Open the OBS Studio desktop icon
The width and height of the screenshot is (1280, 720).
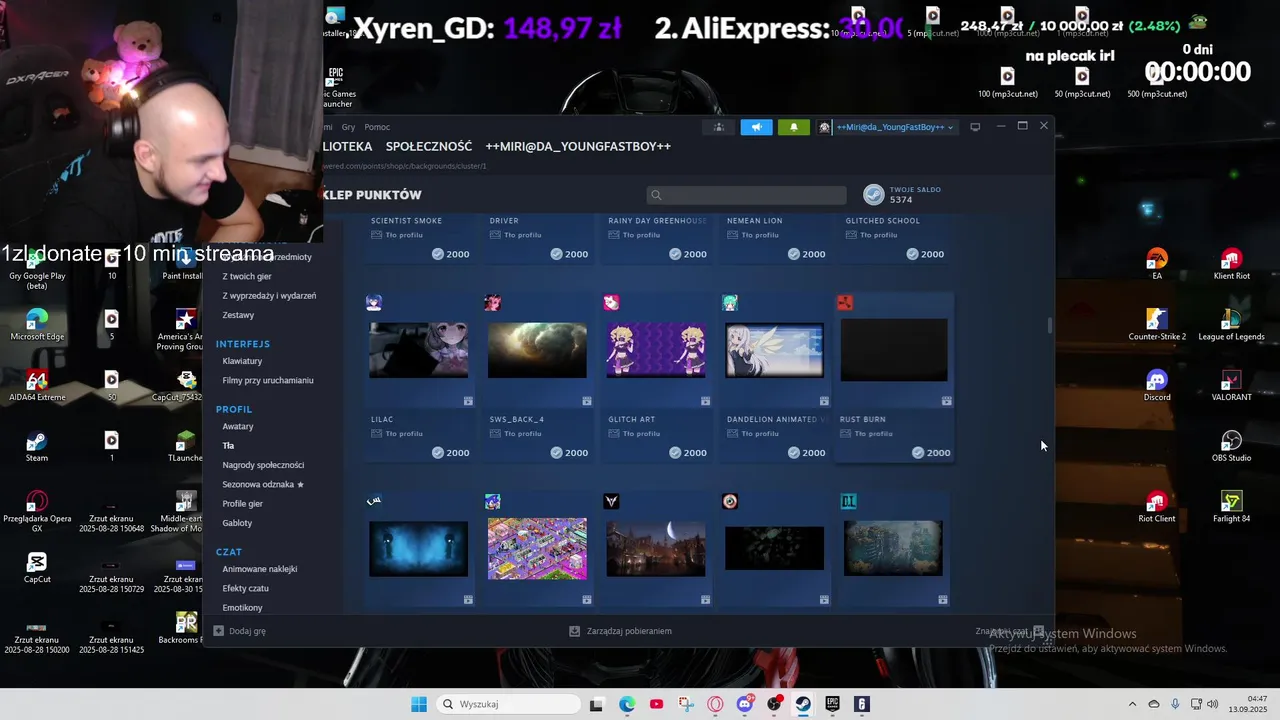pos(1231,447)
